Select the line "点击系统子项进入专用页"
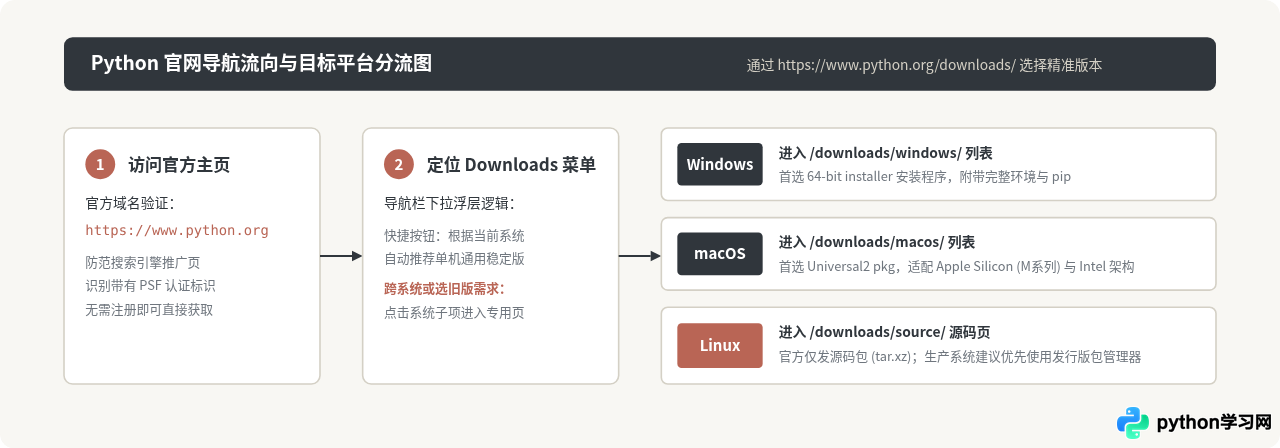The width and height of the screenshot is (1280, 448). [x=454, y=313]
